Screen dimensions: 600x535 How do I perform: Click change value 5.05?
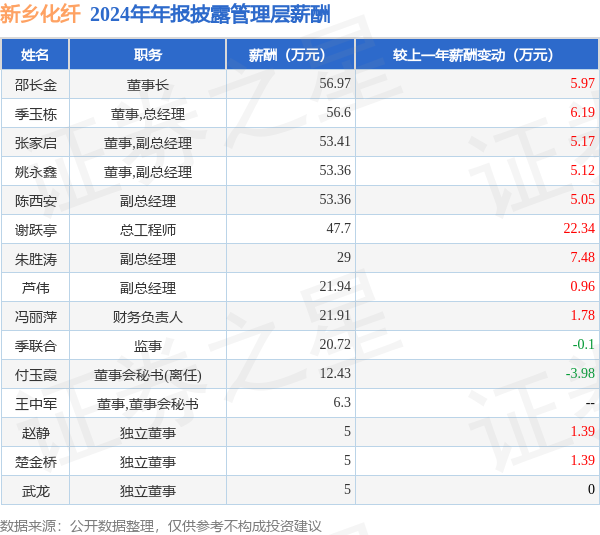(582, 199)
